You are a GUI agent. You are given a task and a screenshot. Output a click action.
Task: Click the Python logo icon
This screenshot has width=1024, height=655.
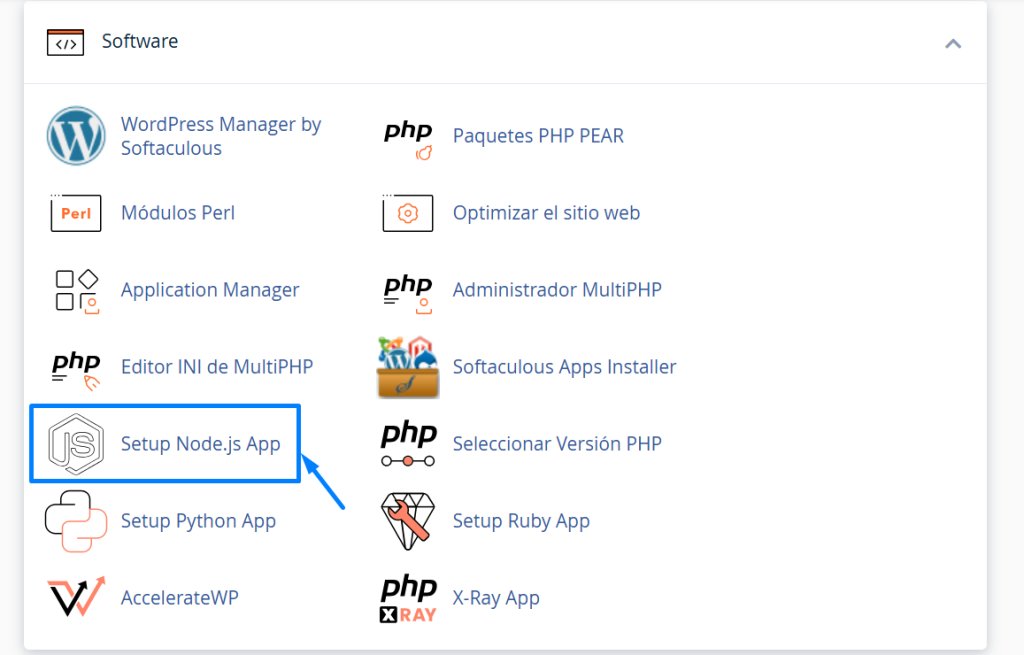point(76,521)
